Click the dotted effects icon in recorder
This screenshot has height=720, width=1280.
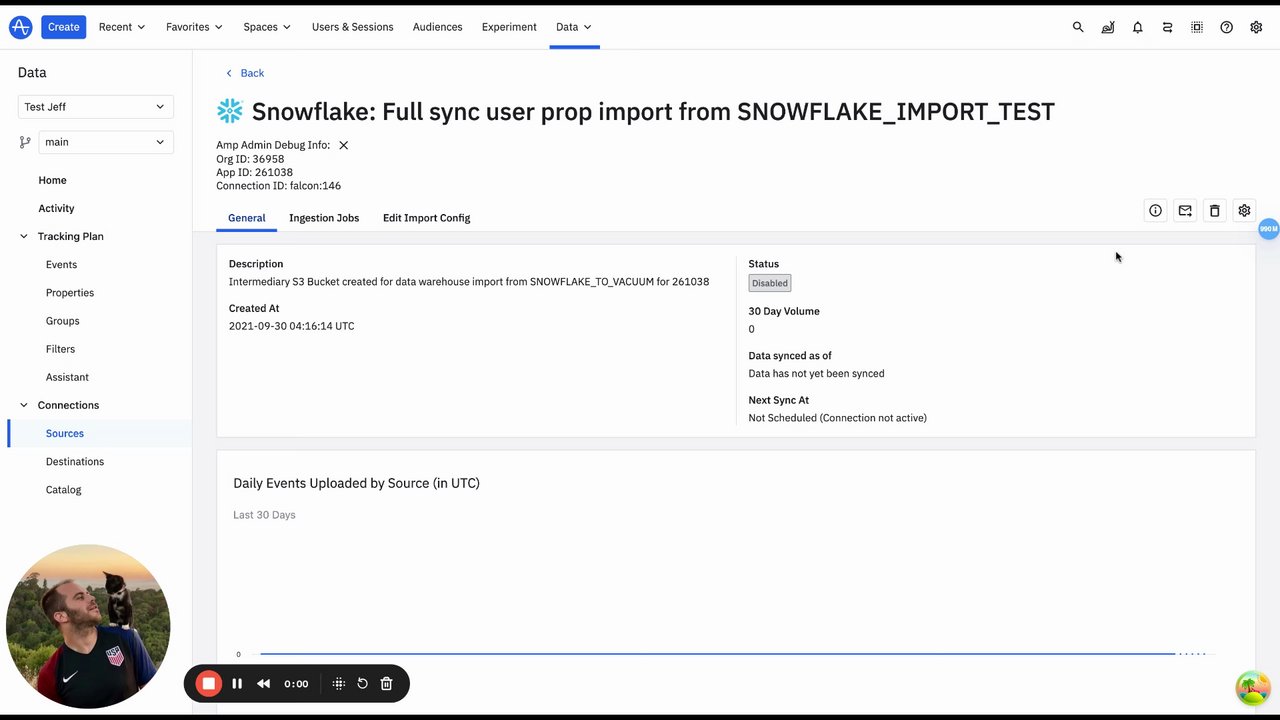pos(338,684)
